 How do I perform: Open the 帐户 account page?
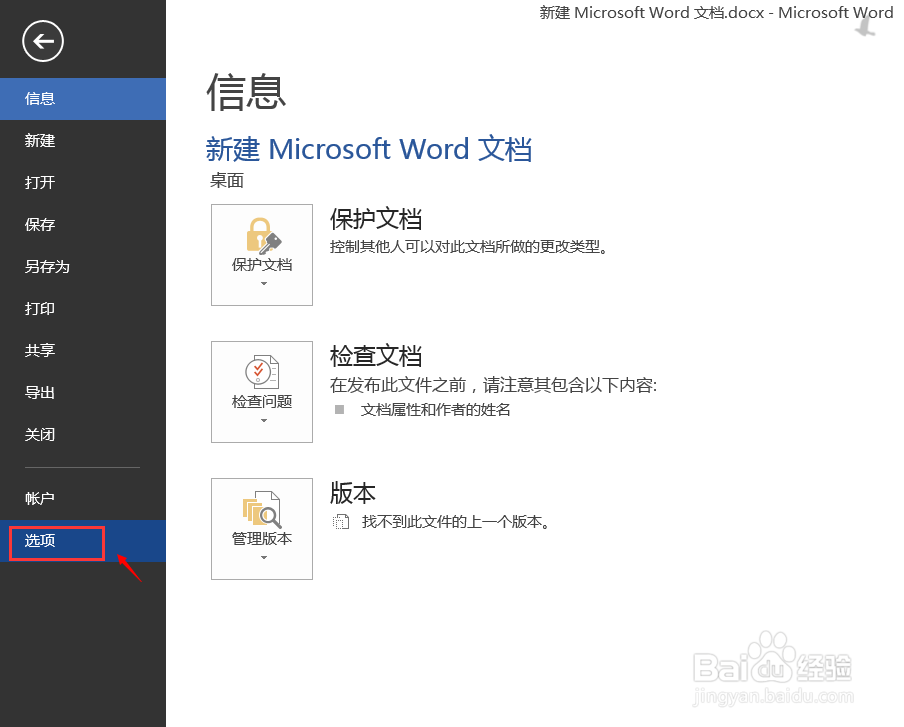click(x=40, y=498)
